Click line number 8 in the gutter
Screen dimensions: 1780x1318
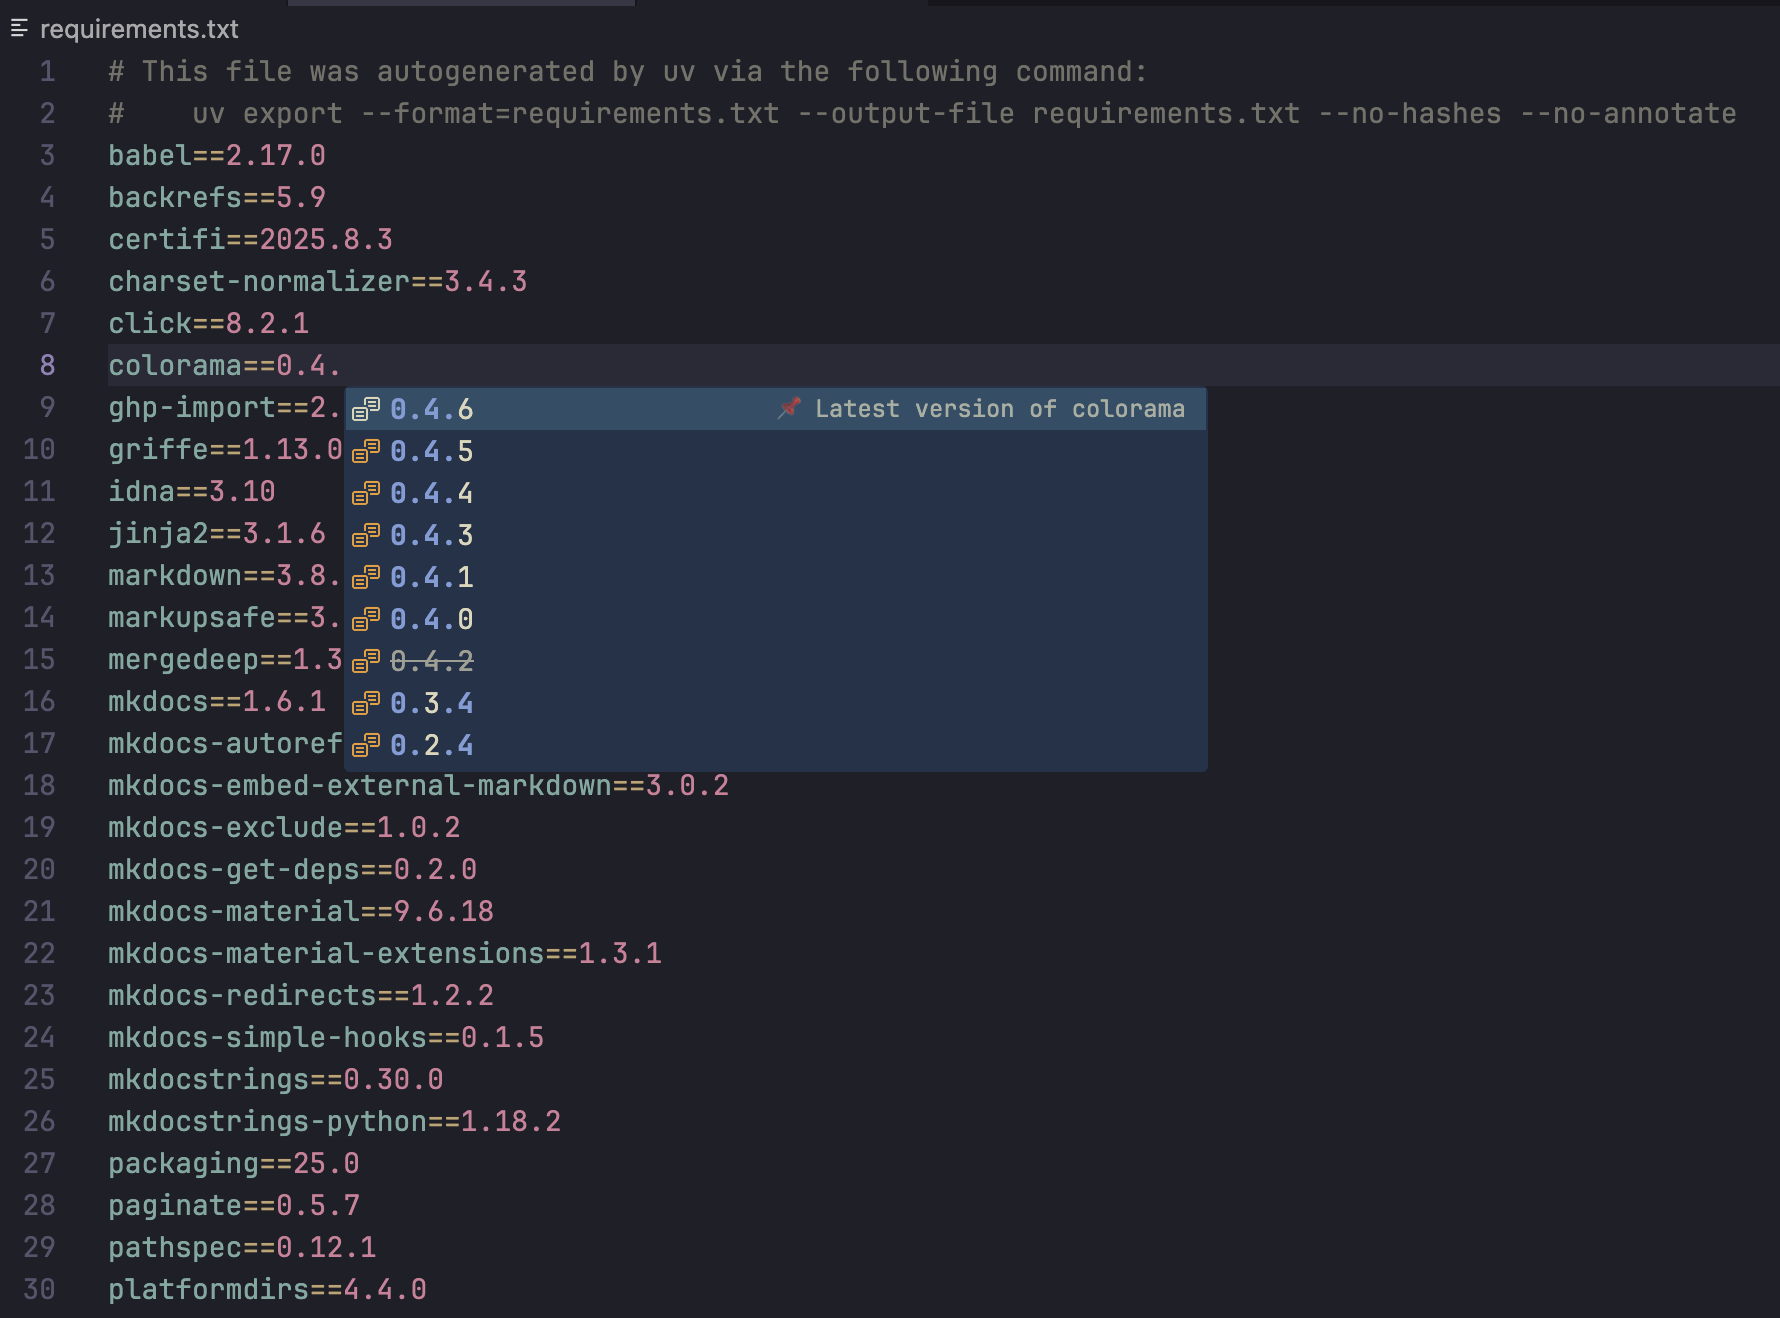47,365
